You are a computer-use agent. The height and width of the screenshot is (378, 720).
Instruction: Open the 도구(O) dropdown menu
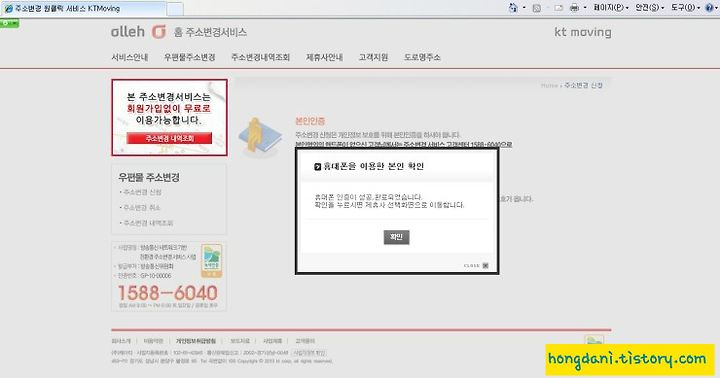coord(686,7)
